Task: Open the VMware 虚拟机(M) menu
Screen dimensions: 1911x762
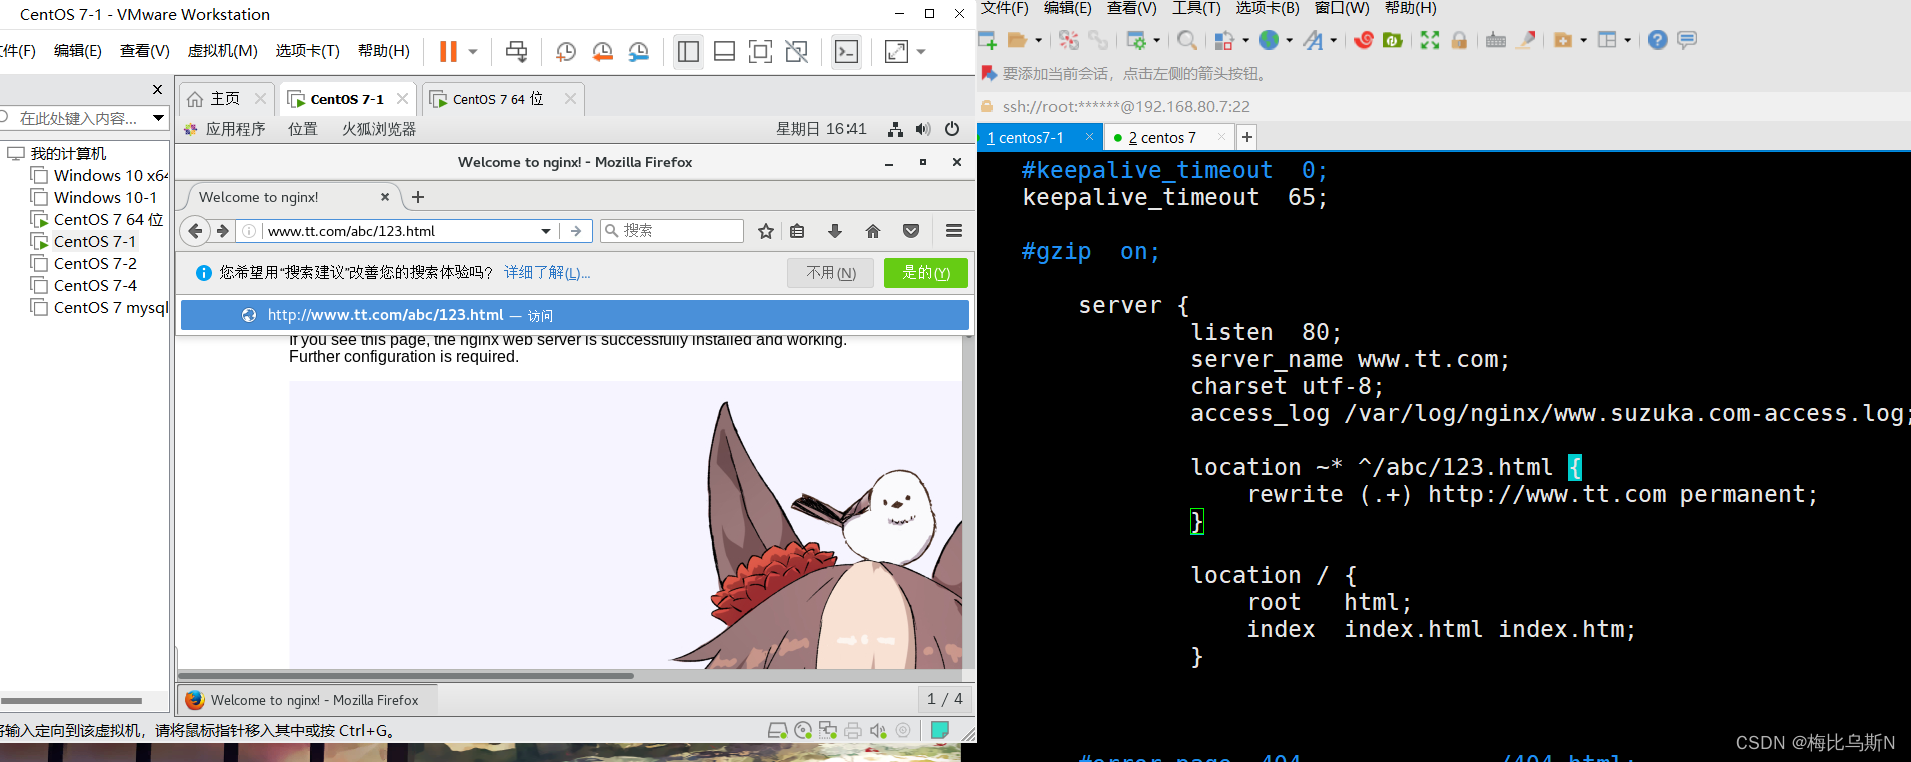Action: (x=223, y=51)
